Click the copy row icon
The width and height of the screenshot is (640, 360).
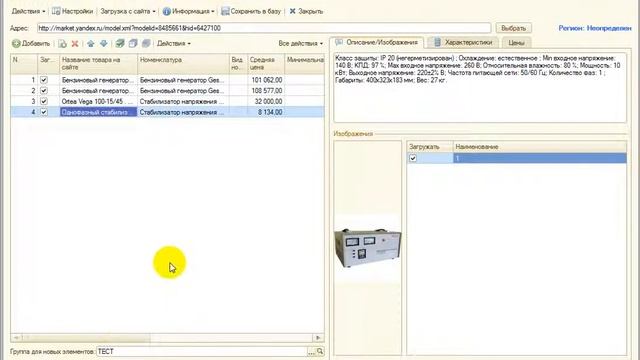pyautogui.click(x=62, y=44)
